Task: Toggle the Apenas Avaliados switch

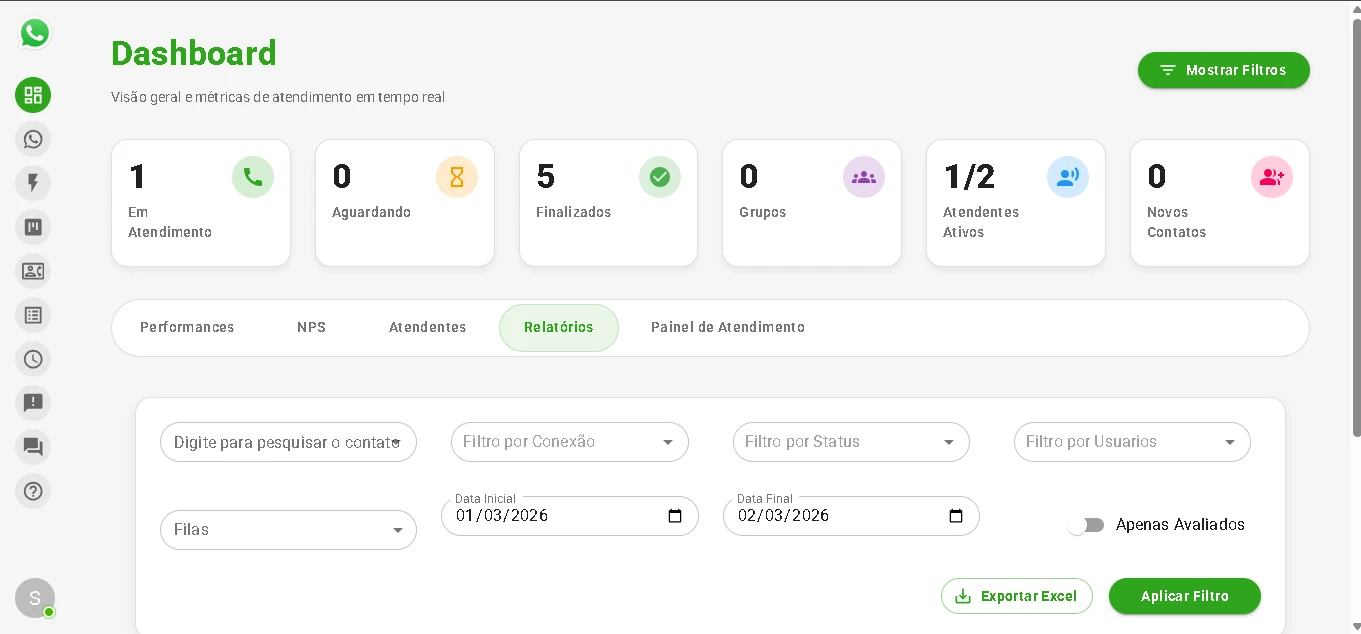Action: click(1085, 525)
